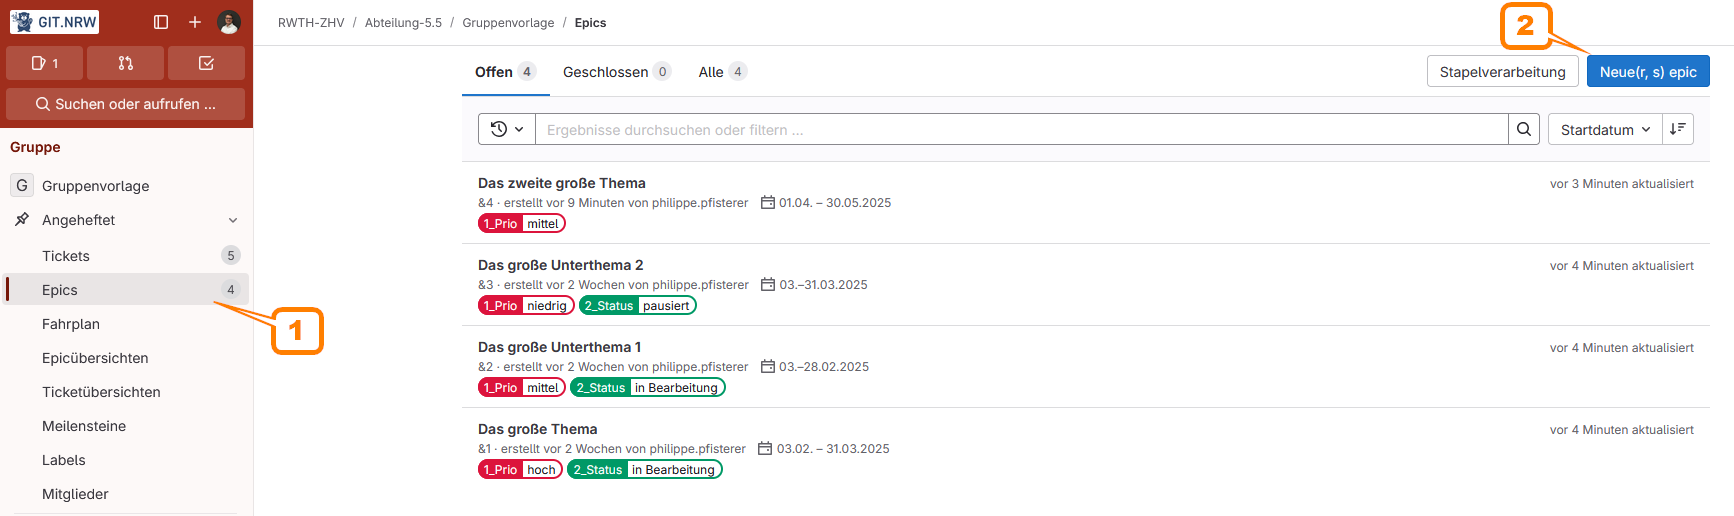1734x516 pixels.
Task: Open Meilensteine in the sidebar
Action: 126,426
